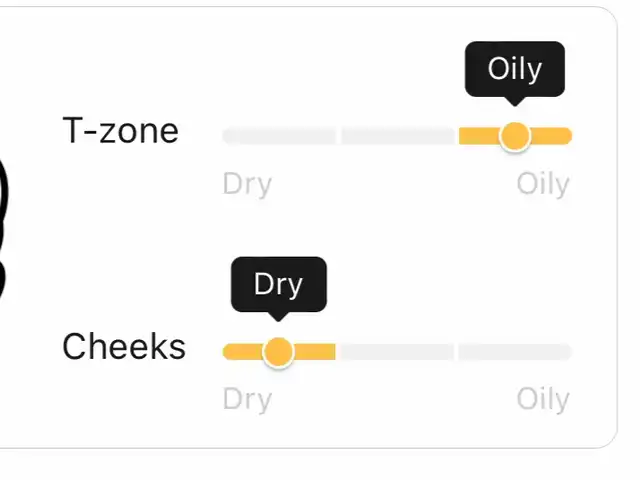
Task: Click the far right end of T-zone track
Action: click(x=567, y=136)
